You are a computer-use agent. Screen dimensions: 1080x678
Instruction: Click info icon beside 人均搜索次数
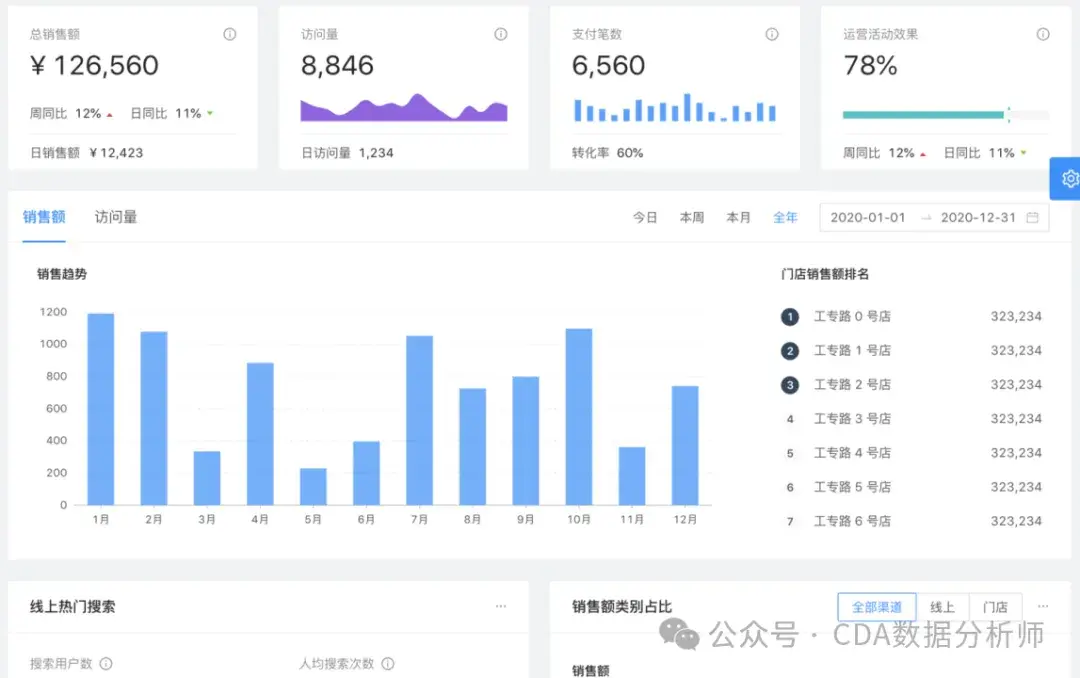pyautogui.click(x=388, y=664)
